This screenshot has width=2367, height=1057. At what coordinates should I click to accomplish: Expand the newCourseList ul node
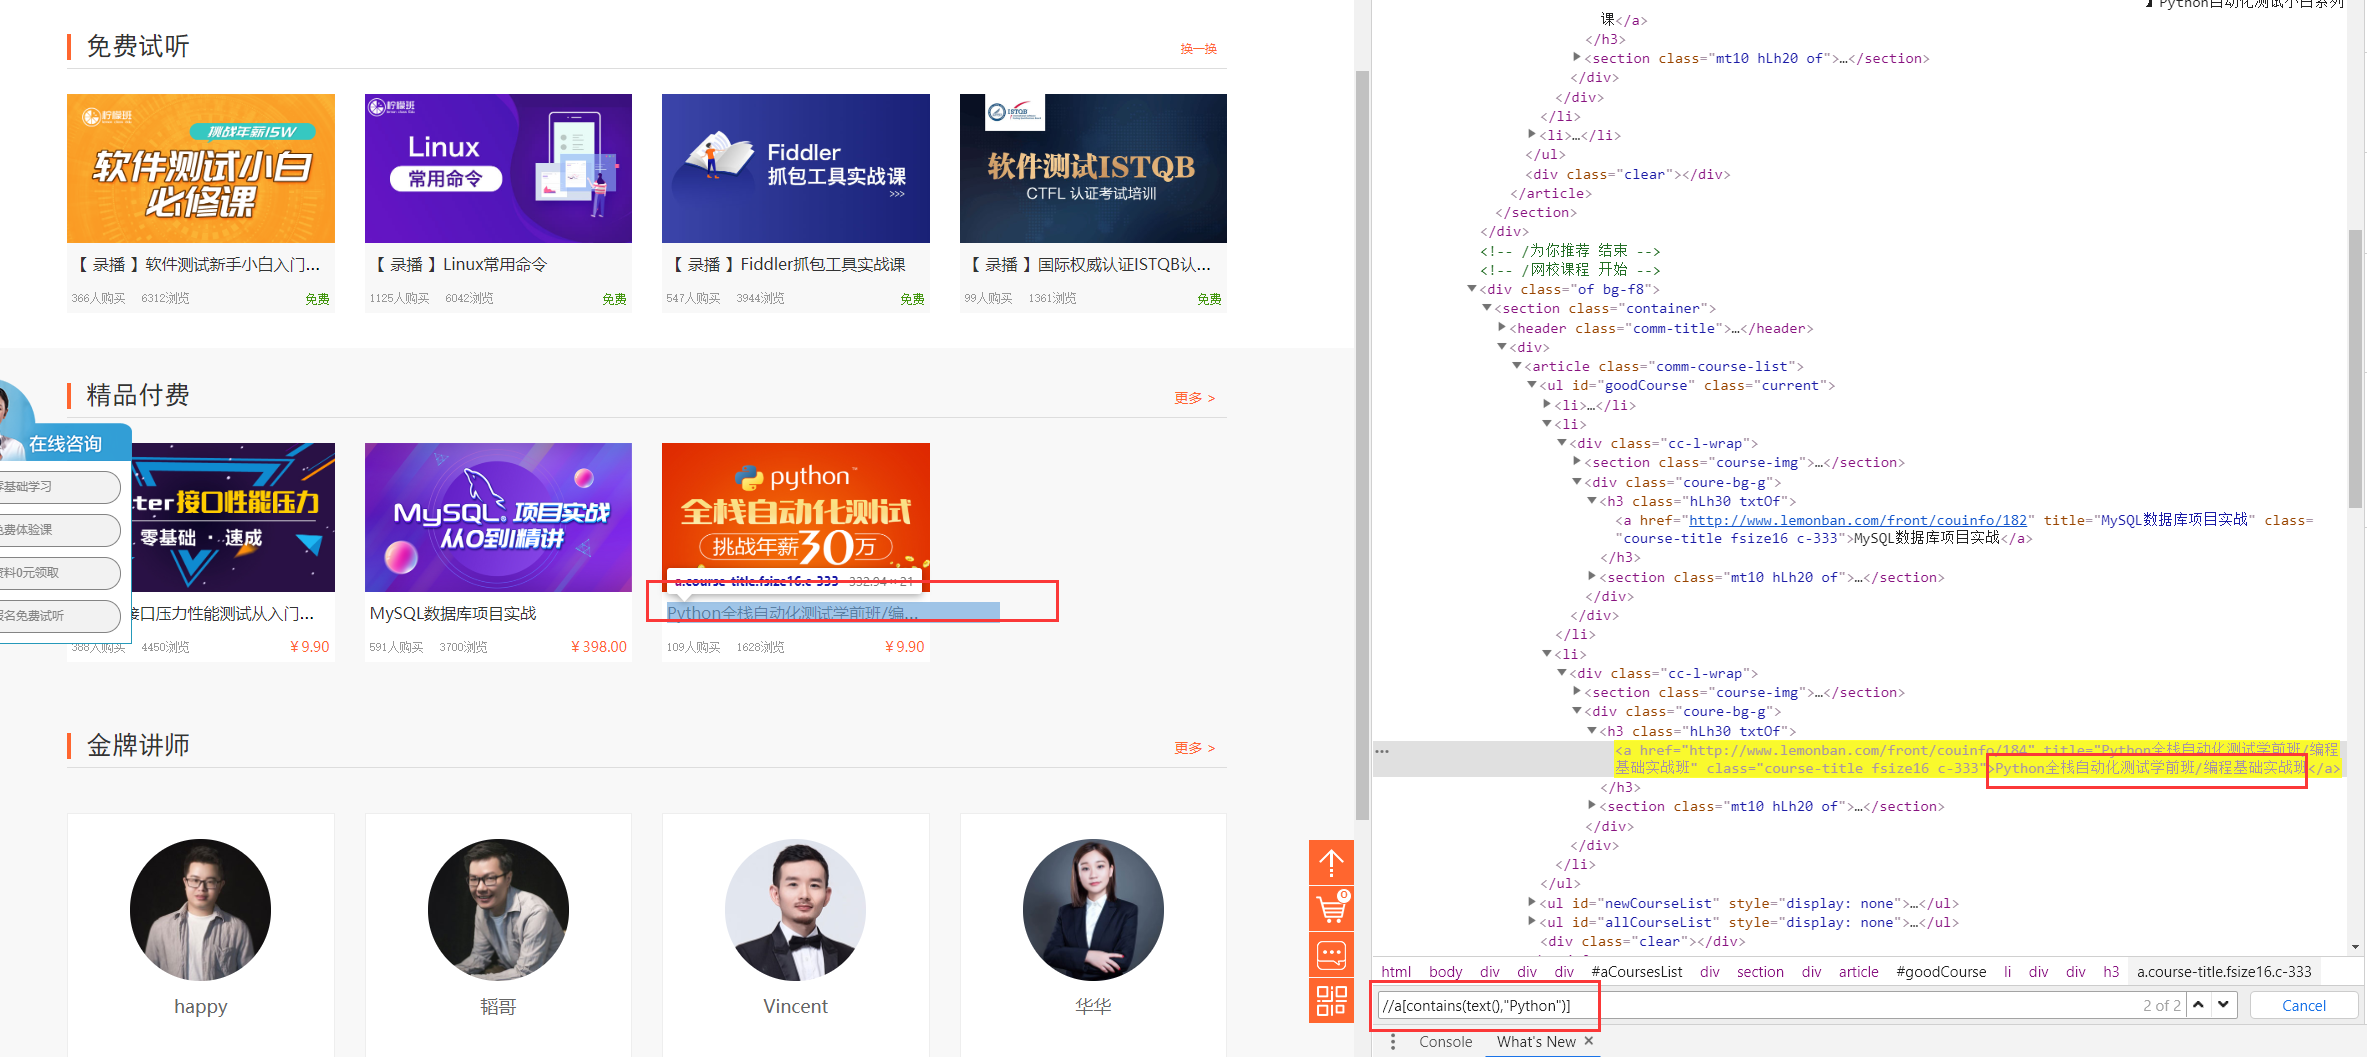coord(1532,903)
